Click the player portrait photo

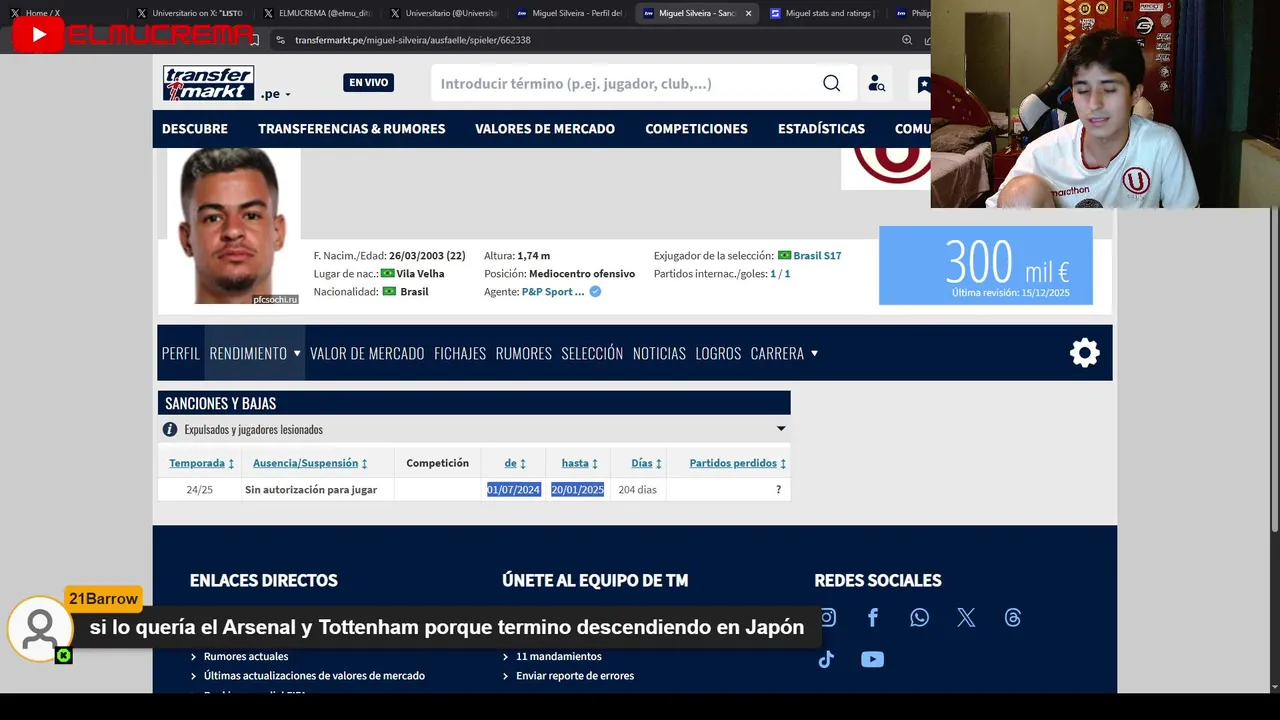pos(233,226)
